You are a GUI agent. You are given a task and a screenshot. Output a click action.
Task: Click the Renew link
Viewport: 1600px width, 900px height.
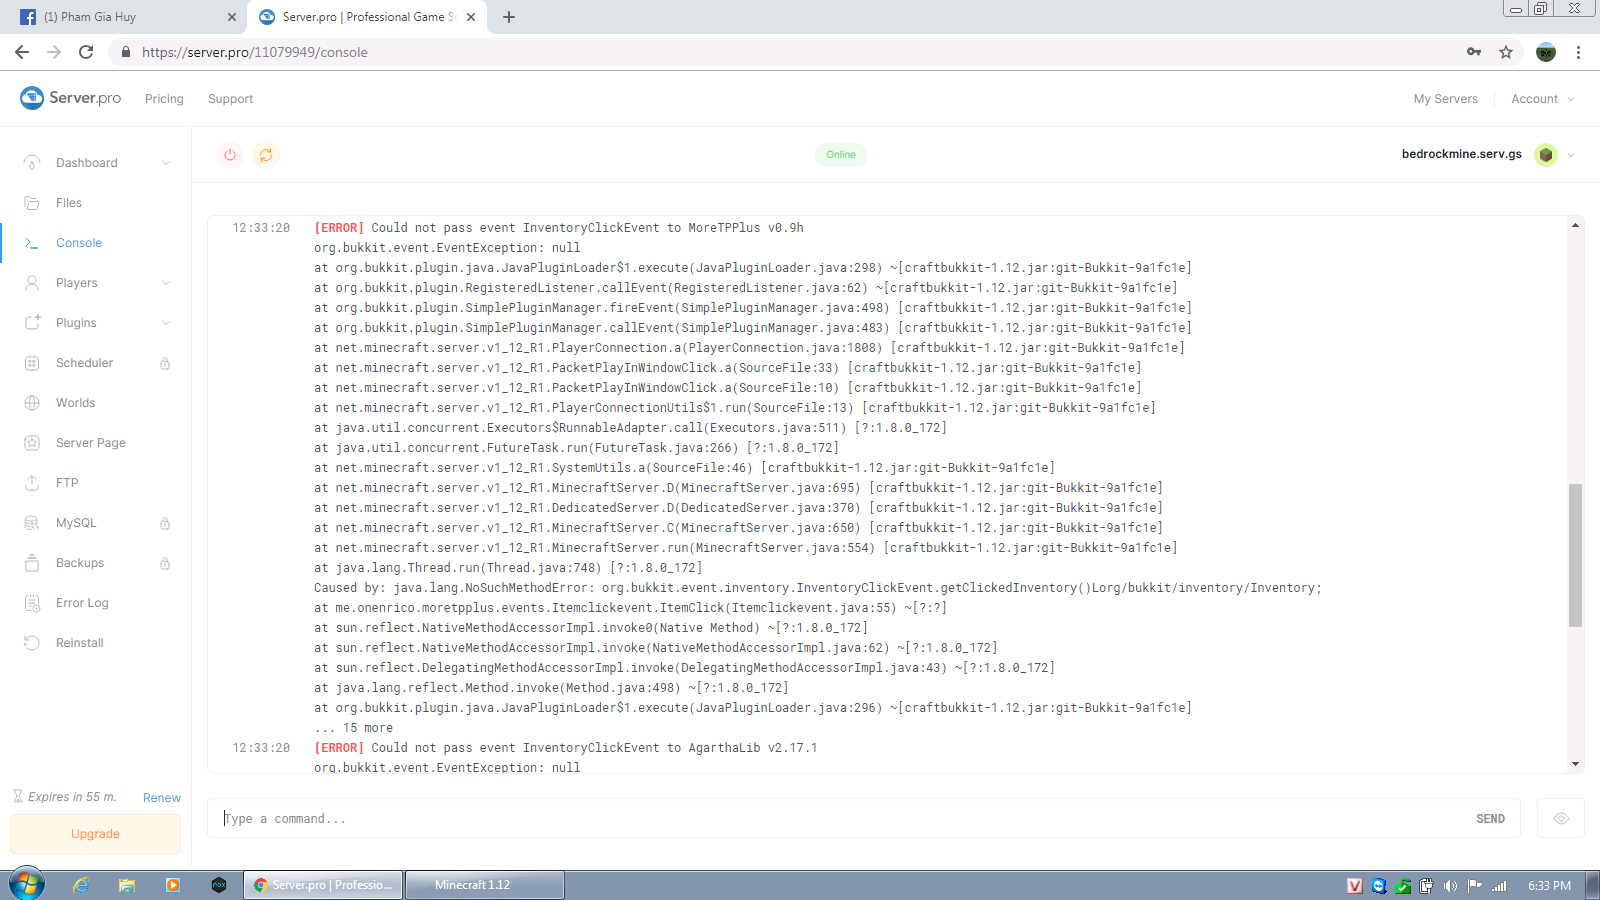click(162, 797)
